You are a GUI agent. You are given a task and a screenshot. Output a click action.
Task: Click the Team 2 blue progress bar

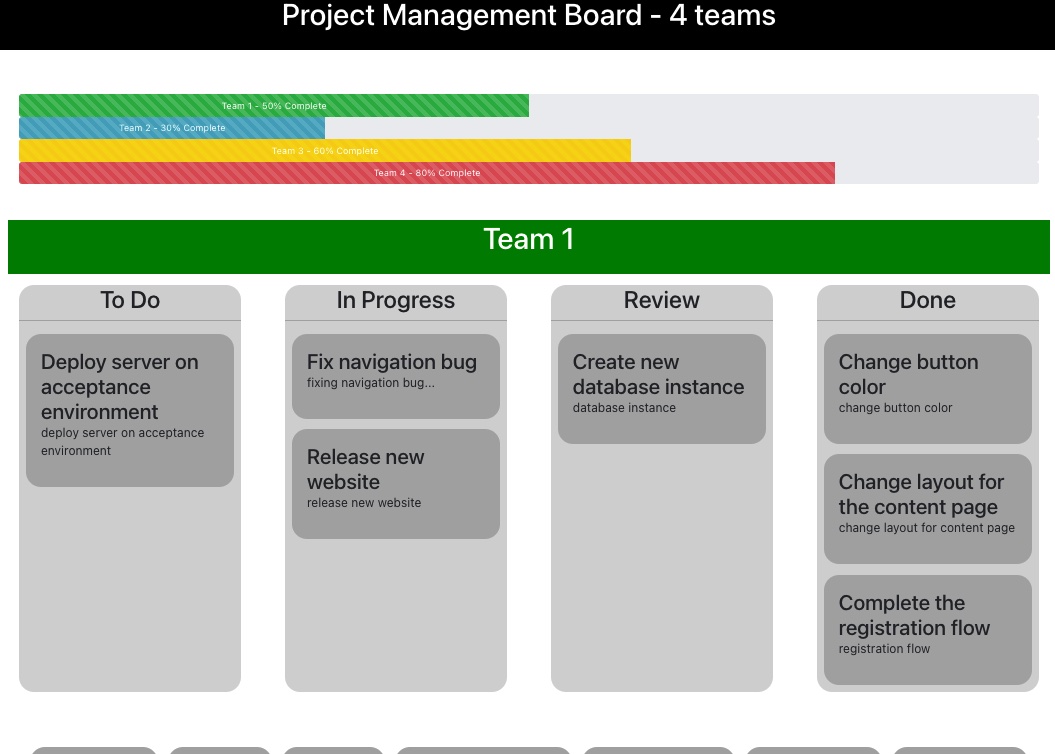pyautogui.click(x=172, y=128)
